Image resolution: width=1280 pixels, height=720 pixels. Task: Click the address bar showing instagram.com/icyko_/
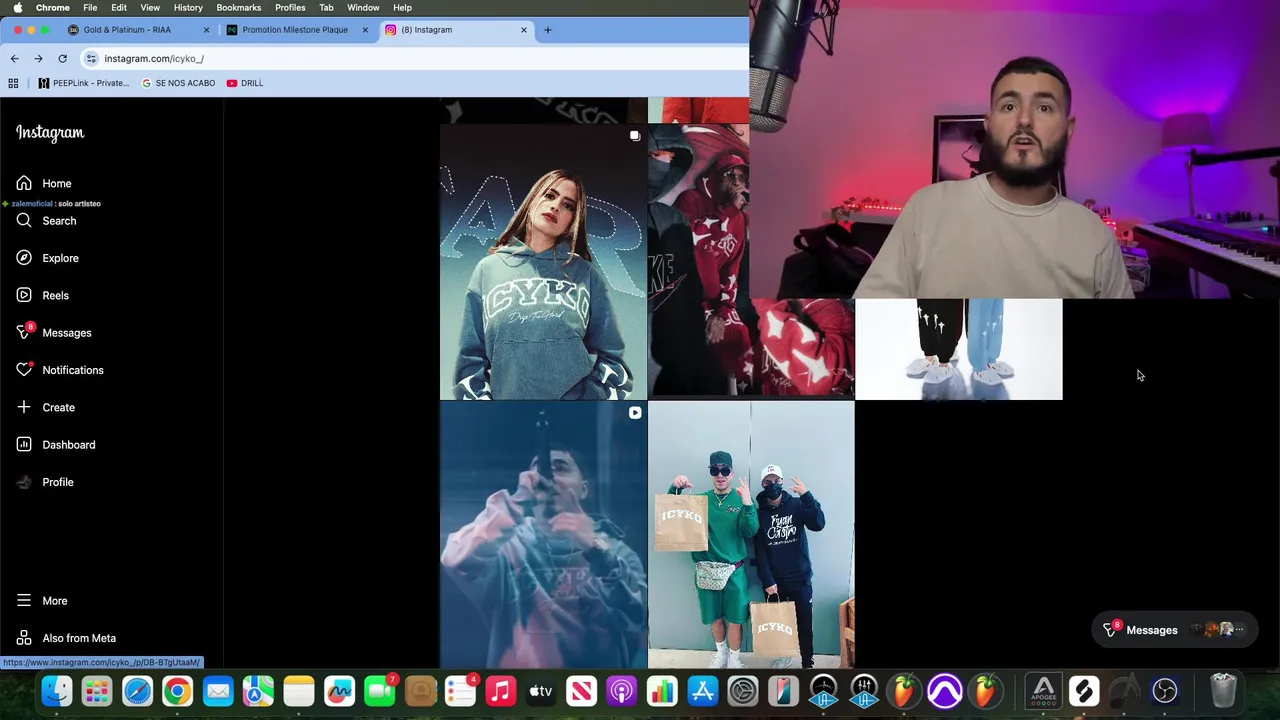pyautogui.click(x=414, y=59)
